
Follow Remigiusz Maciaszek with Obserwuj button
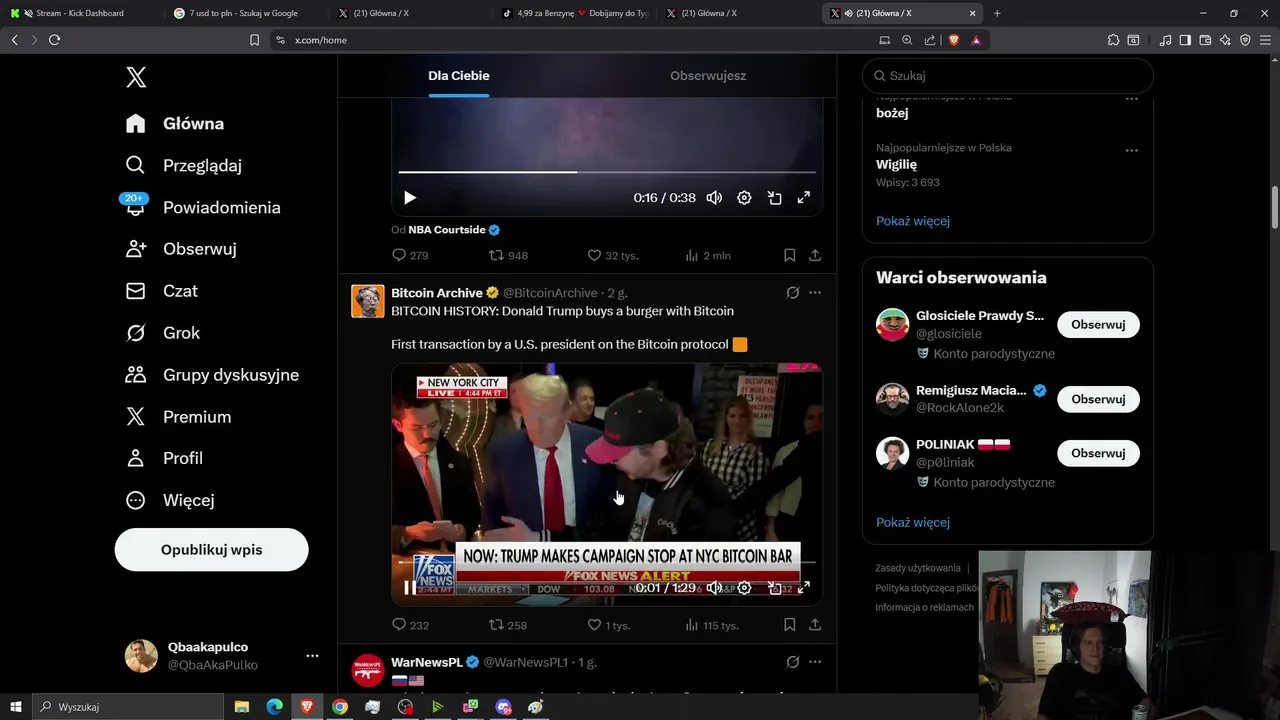pyautogui.click(x=1098, y=399)
